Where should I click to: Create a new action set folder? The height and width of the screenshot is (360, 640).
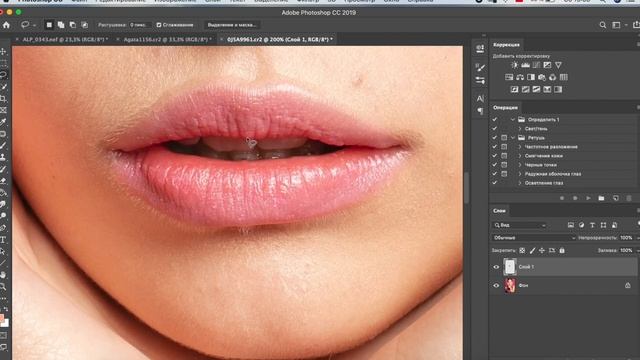point(601,198)
